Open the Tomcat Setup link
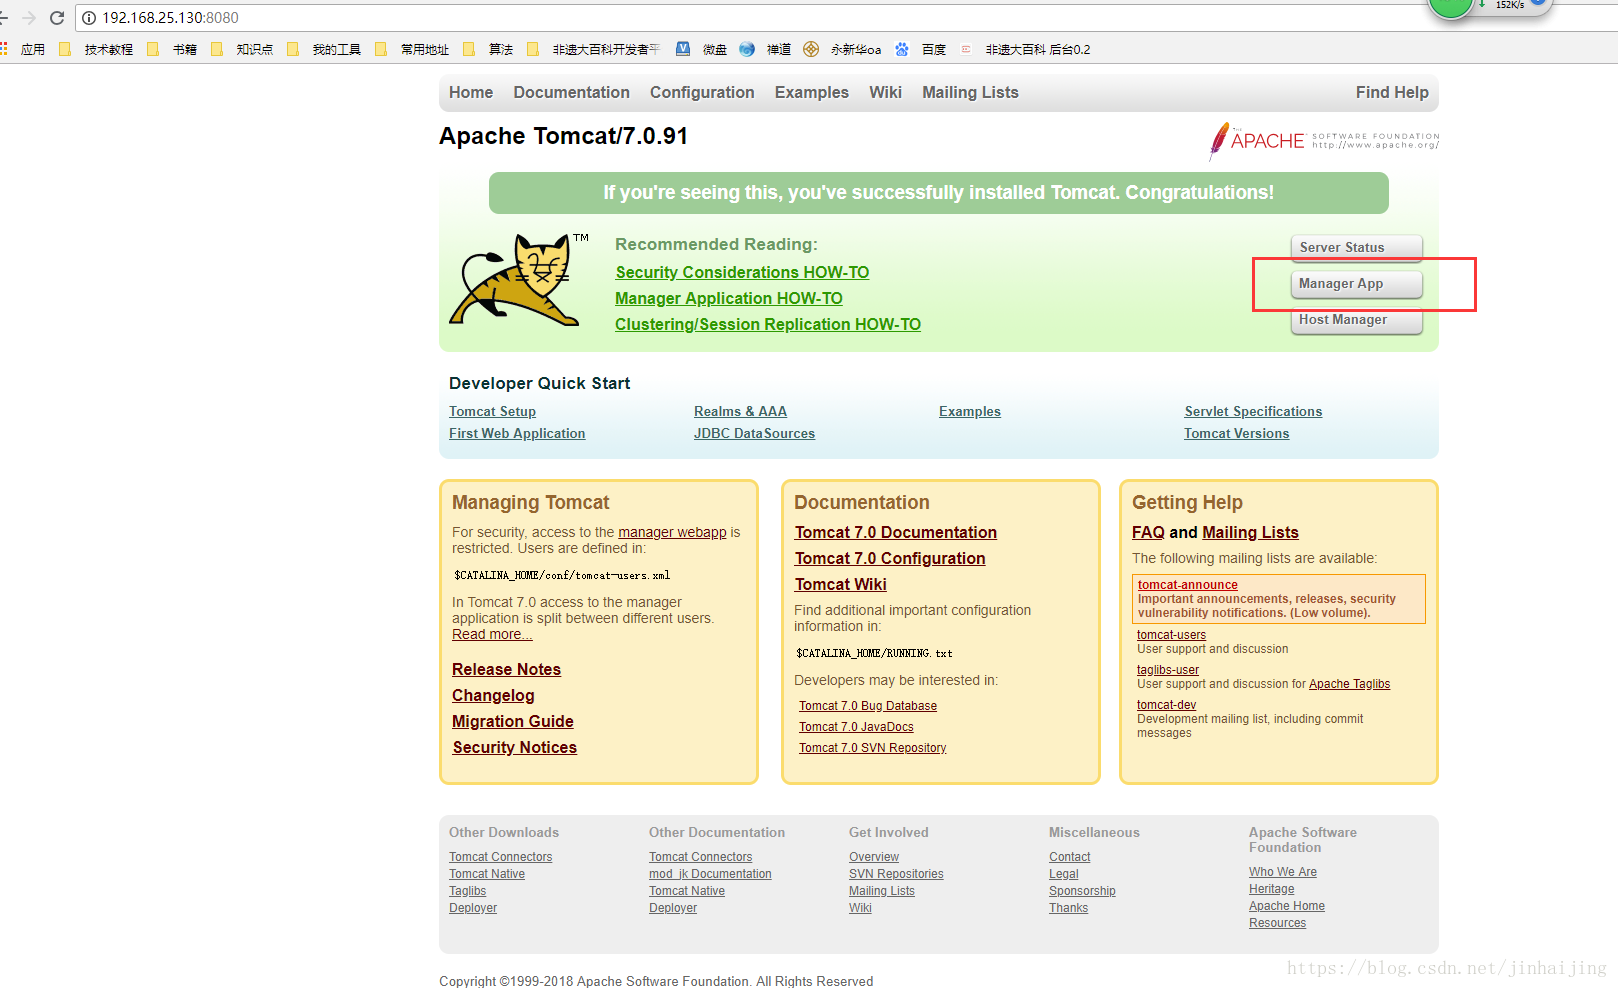The height and width of the screenshot is (988, 1618). click(x=492, y=411)
